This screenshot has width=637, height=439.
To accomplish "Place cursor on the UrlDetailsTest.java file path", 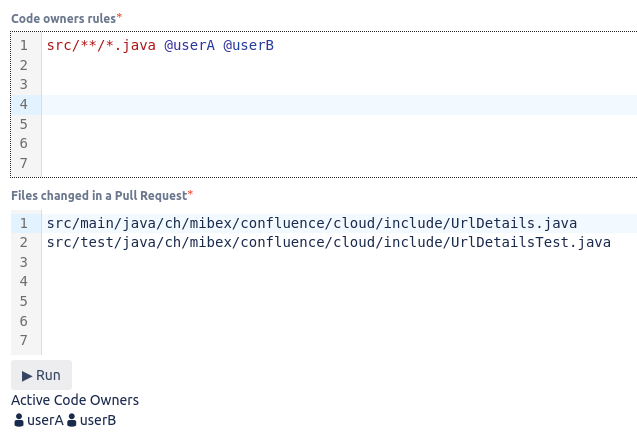I will pyautogui.click(x=328, y=242).
